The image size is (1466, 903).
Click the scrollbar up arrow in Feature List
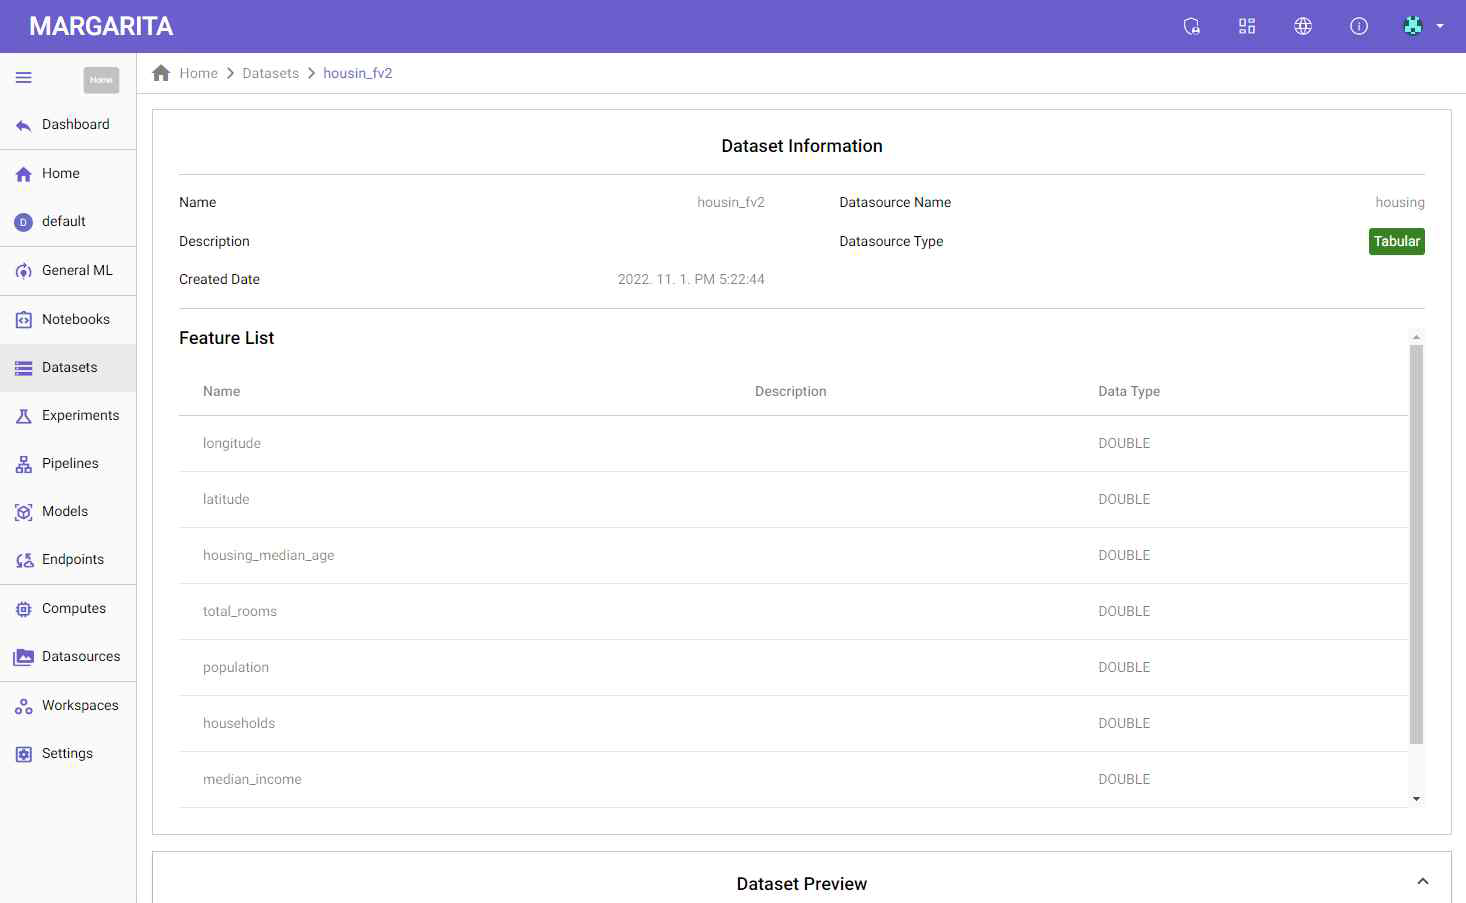(1416, 337)
